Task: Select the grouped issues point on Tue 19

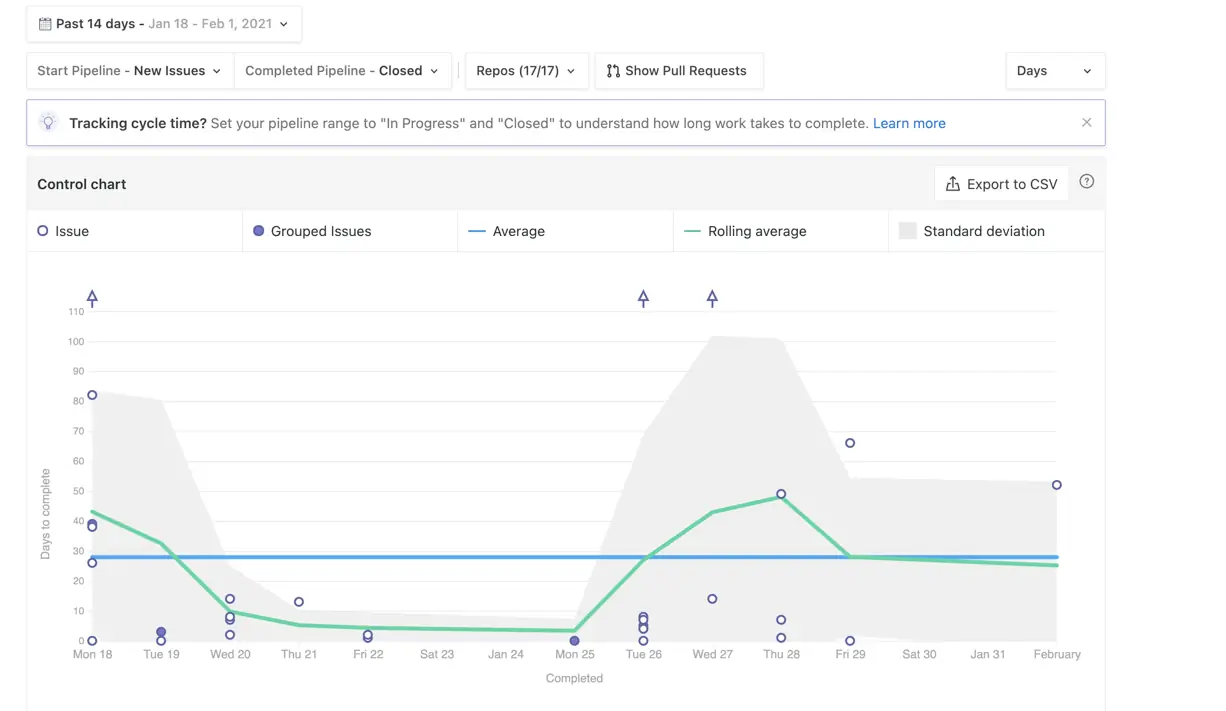Action: (161, 633)
